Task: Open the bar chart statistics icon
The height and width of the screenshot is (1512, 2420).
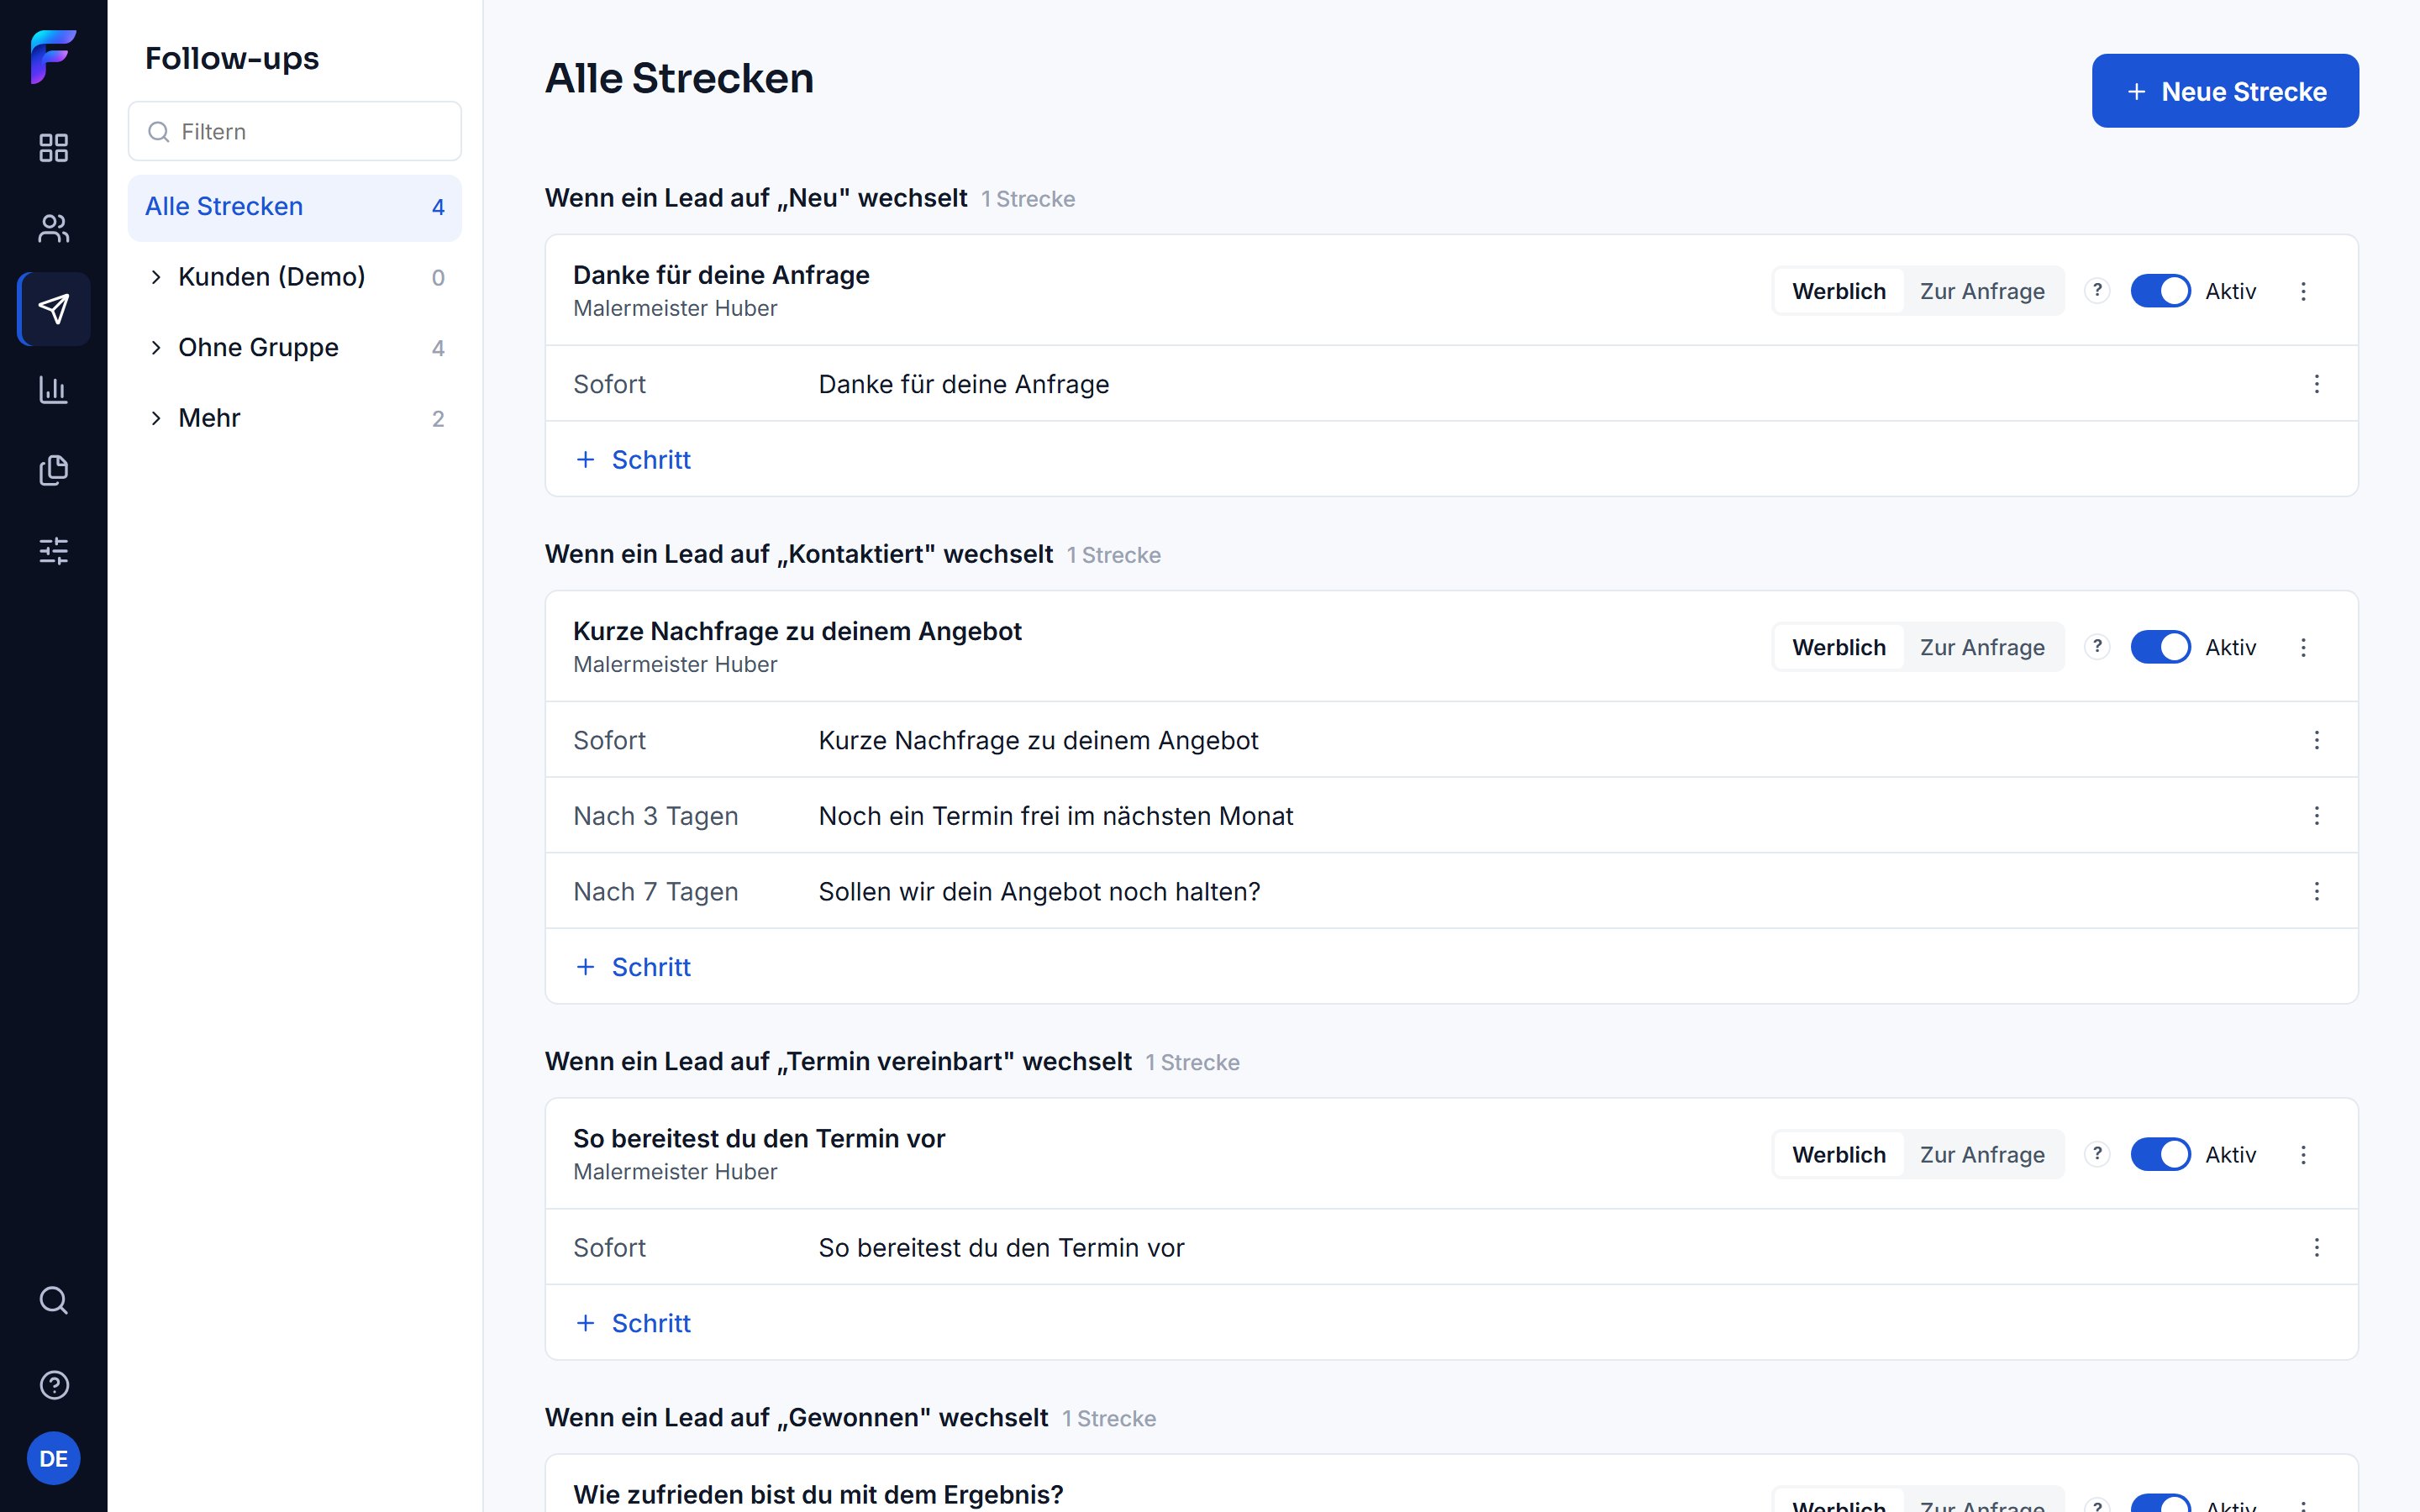Action: click(x=53, y=390)
